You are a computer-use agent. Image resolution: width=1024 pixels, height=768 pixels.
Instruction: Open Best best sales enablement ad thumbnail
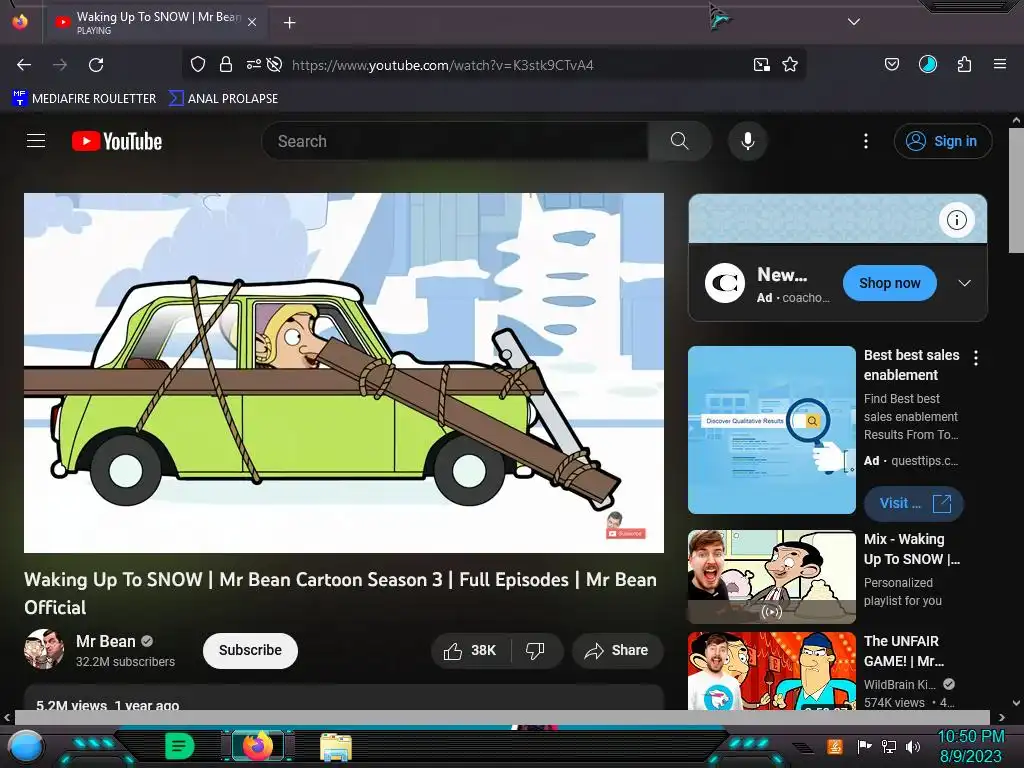tap(772, 430)
